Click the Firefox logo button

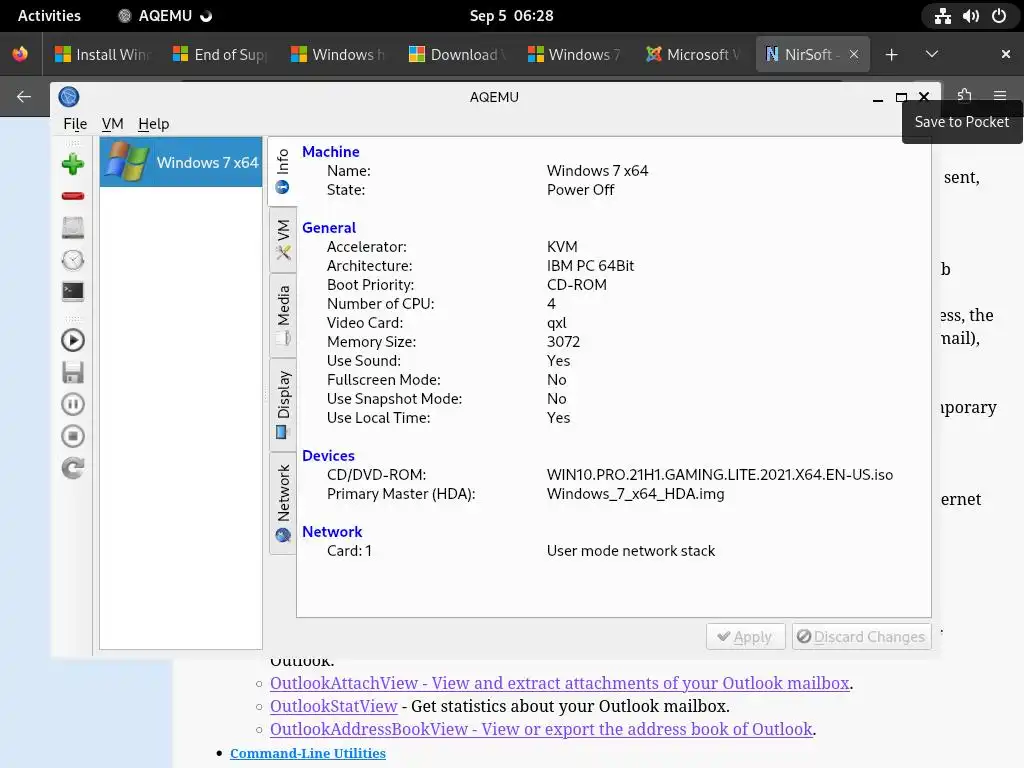point(20,54)
